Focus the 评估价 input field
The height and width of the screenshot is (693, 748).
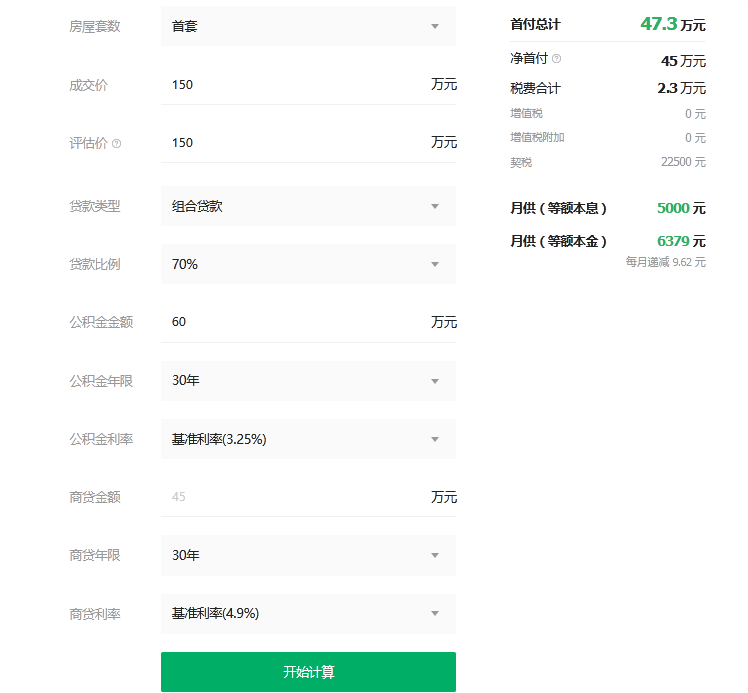click(295, 143)
